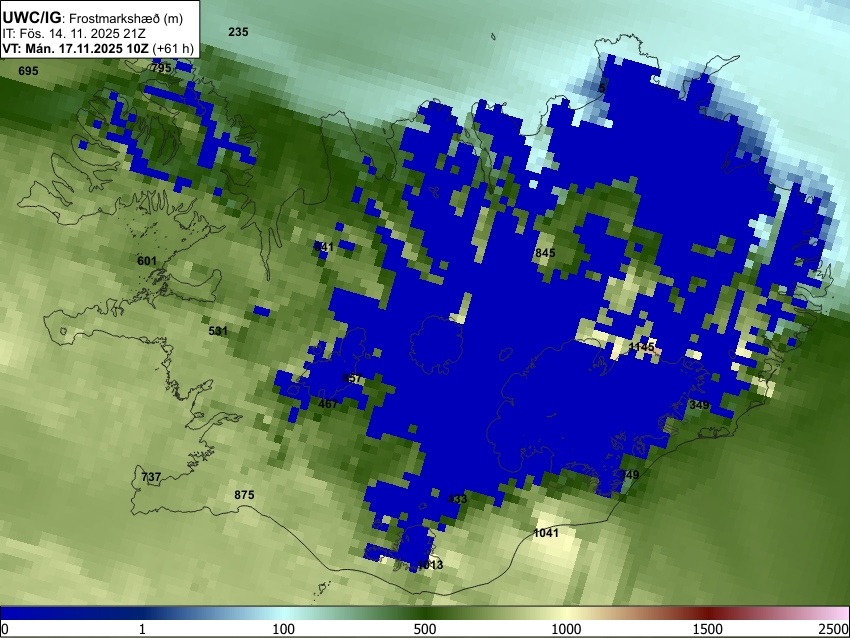The width and height of the screenshot is (850, 638).
Task: Click the map value 795
Action: click(x=161, y=68)
